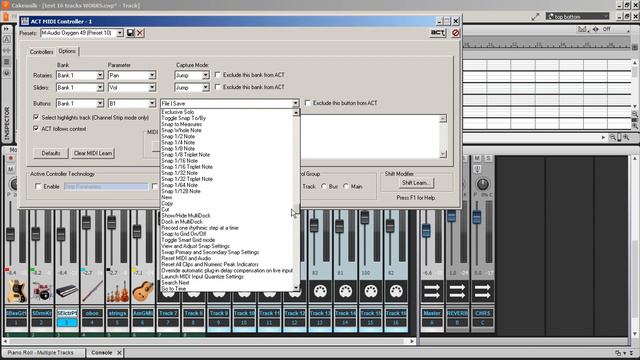Switch to the Options tab
The width and height of the screenshot is (640, 360).
point(67,51)
